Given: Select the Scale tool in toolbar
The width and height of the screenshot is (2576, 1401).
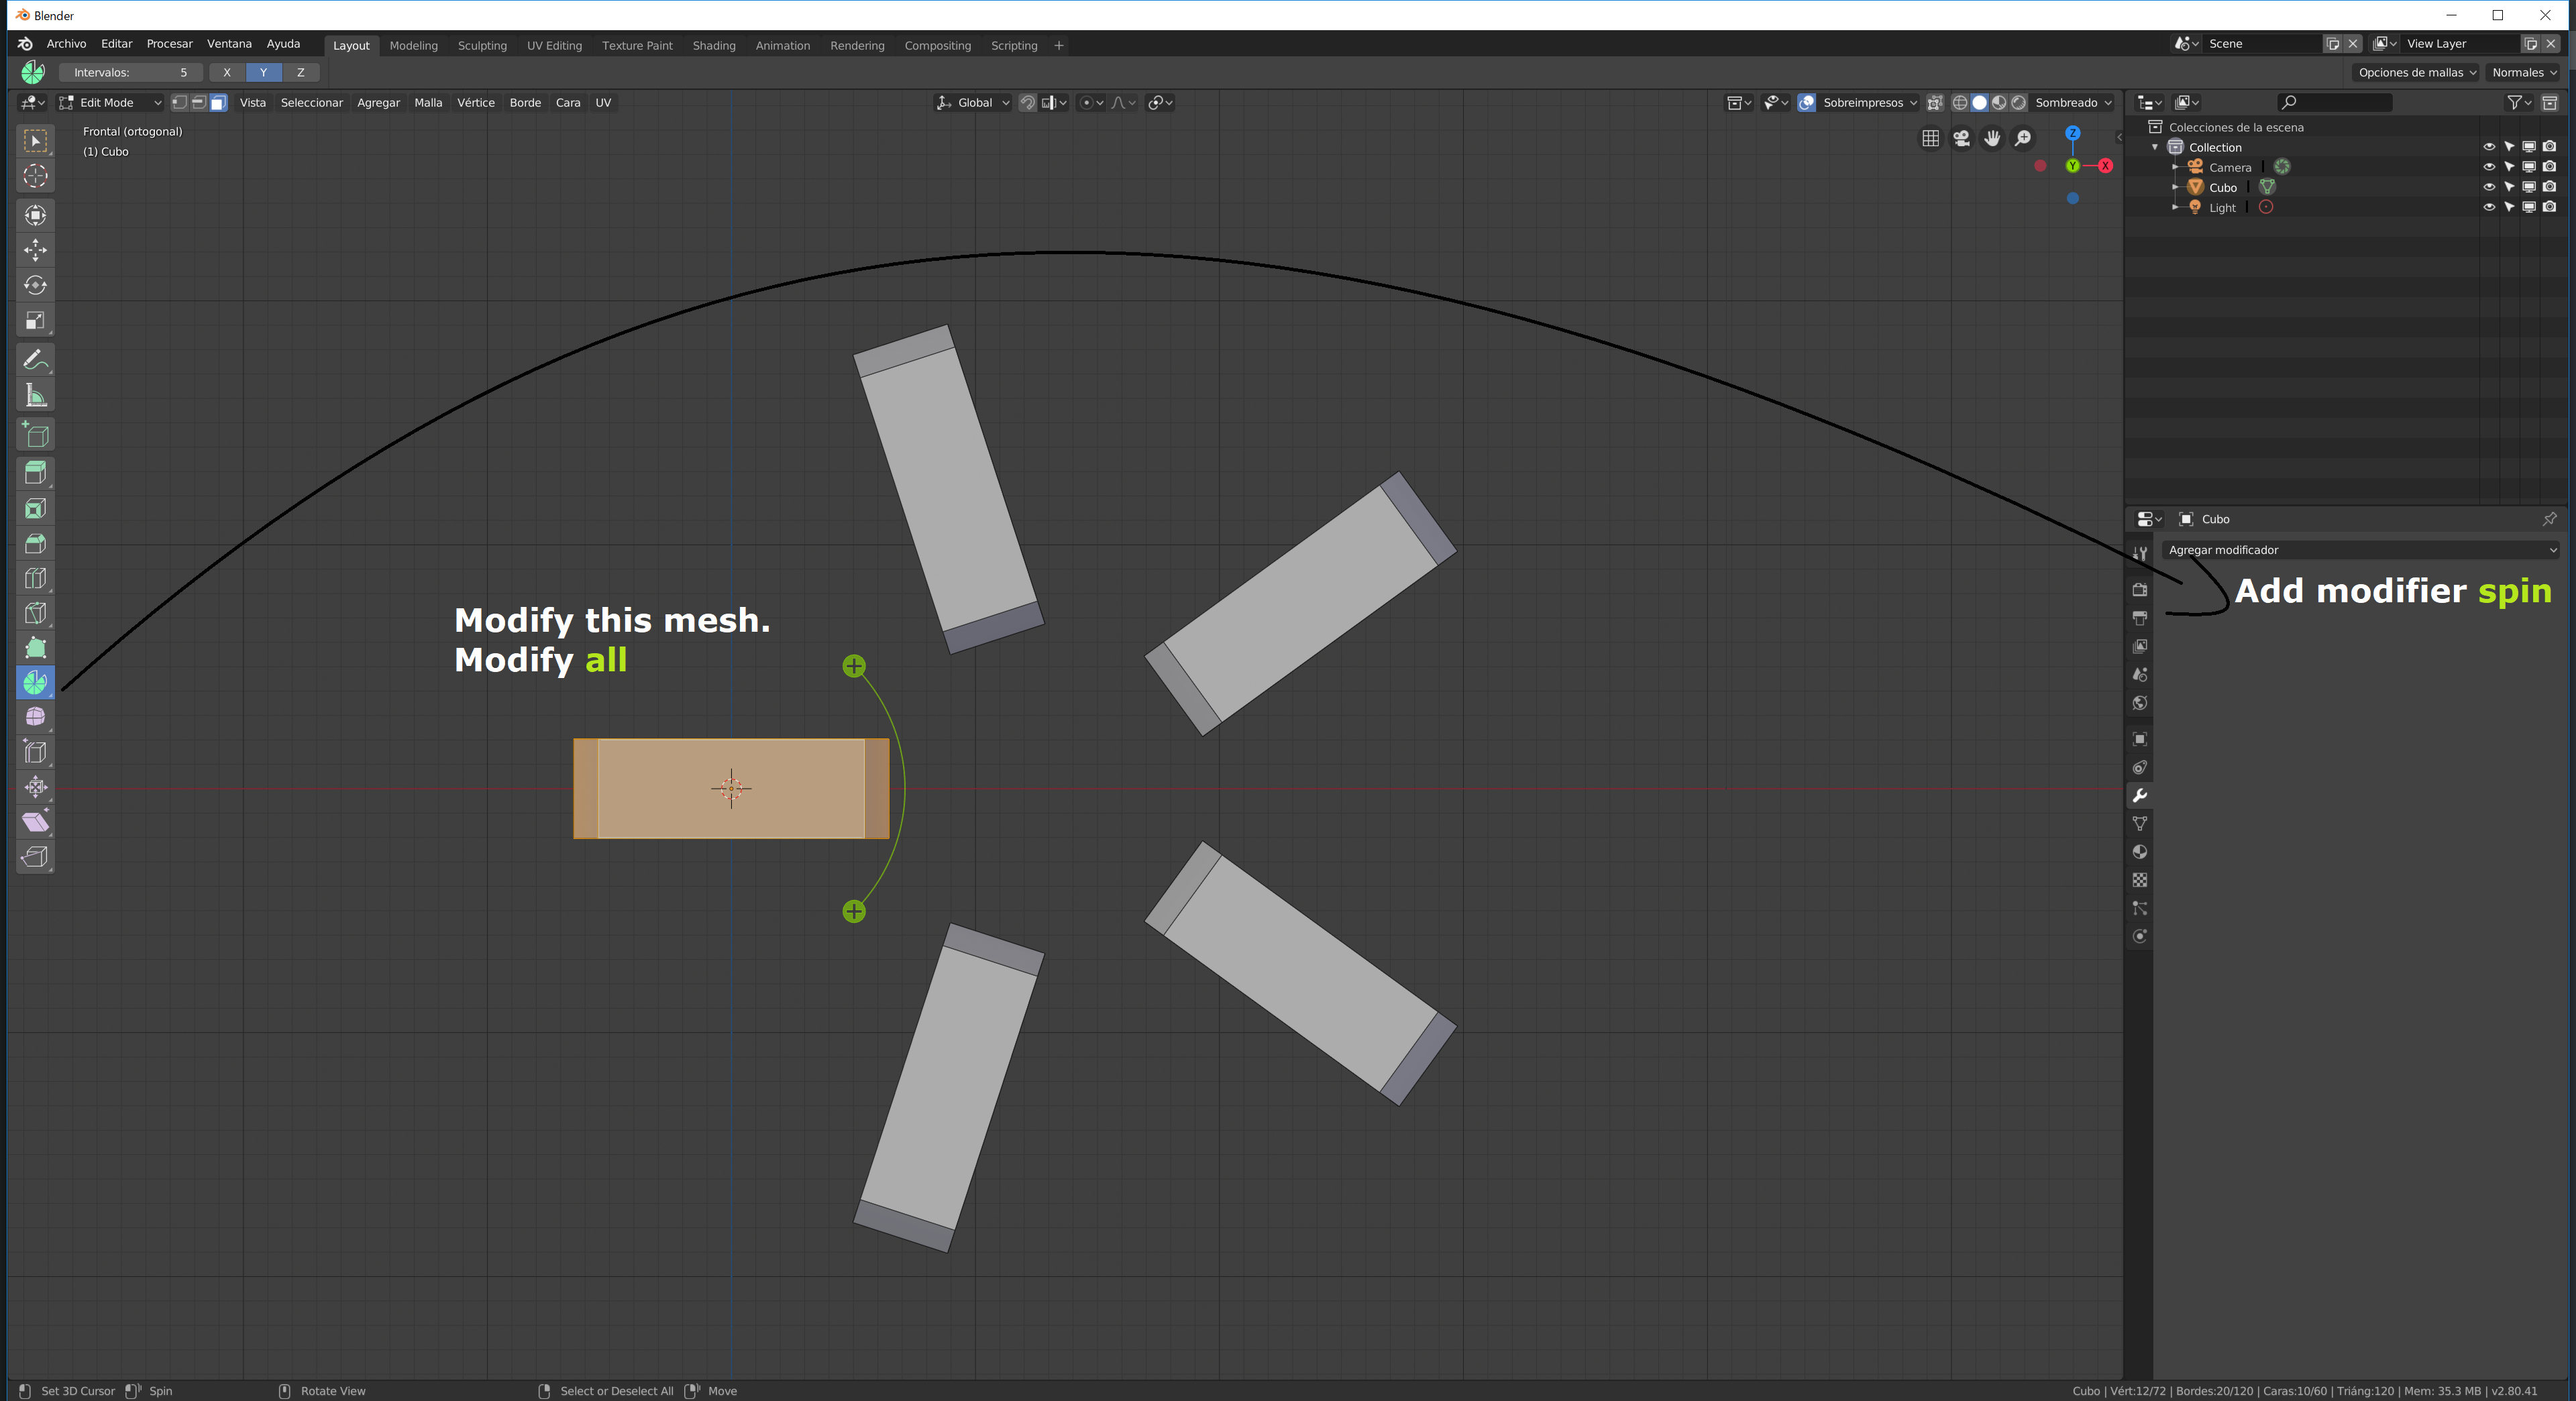Looking at the screenshot, I should [35, 321].
